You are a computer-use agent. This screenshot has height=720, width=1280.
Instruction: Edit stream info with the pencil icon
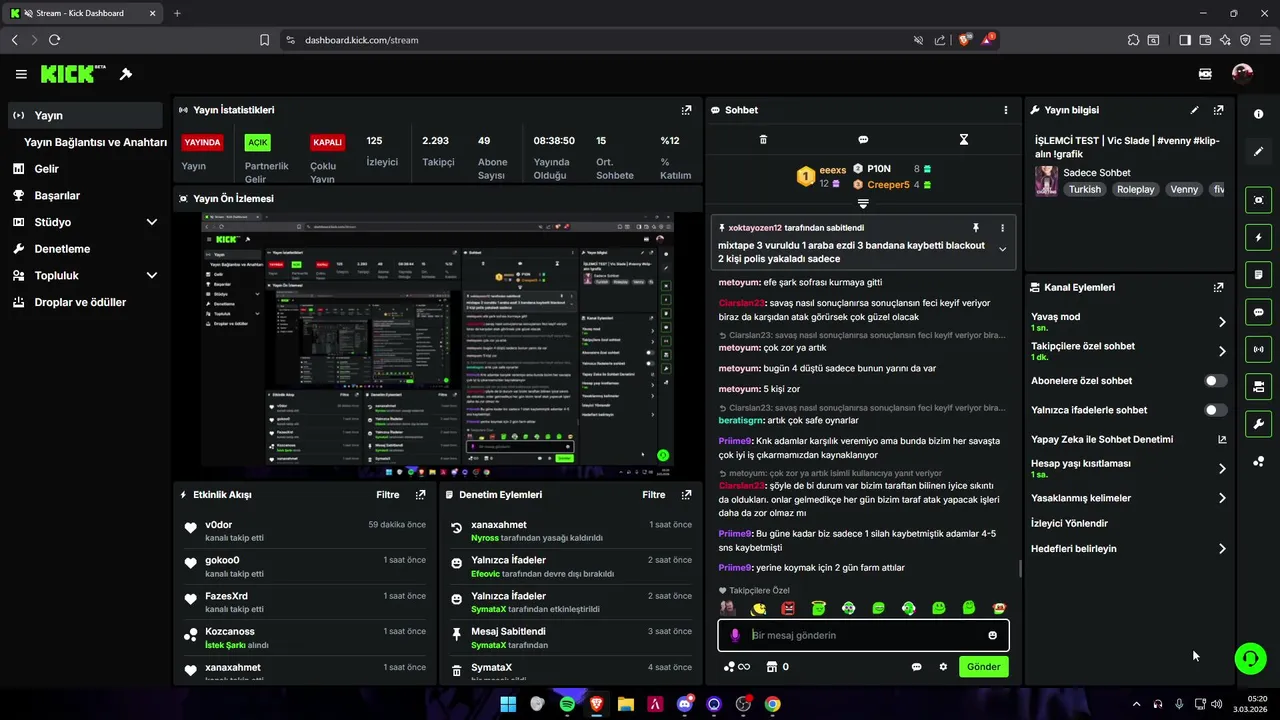pos(1194,110)
